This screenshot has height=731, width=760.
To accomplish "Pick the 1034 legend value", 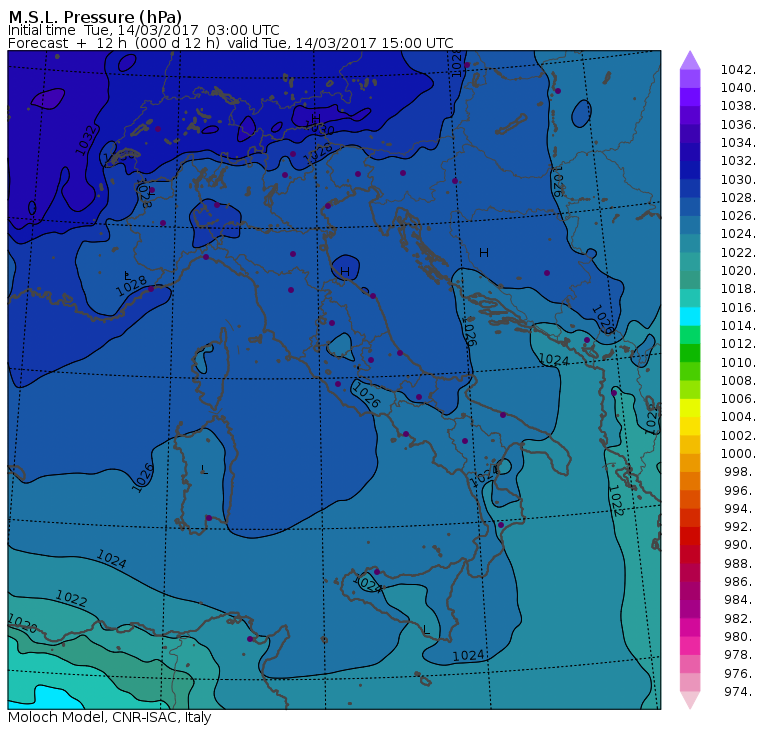I will 738,143.
